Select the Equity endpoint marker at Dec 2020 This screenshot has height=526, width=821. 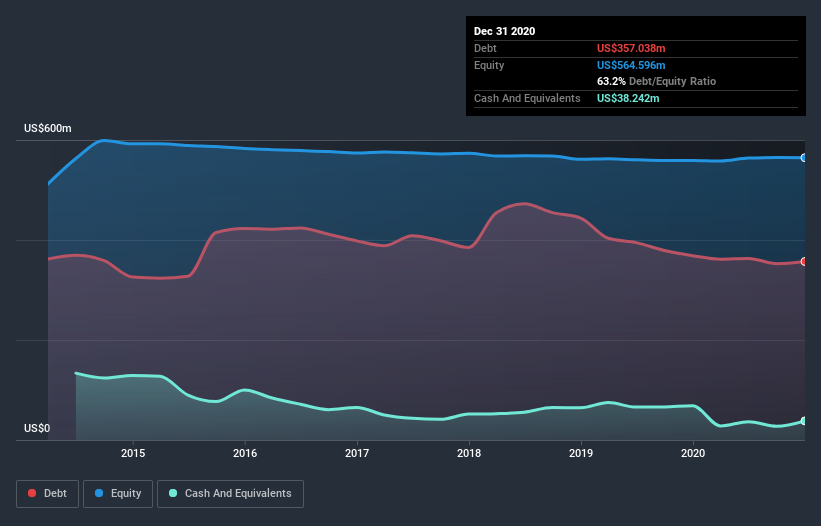pyautogui.click(x=804, y=158)
